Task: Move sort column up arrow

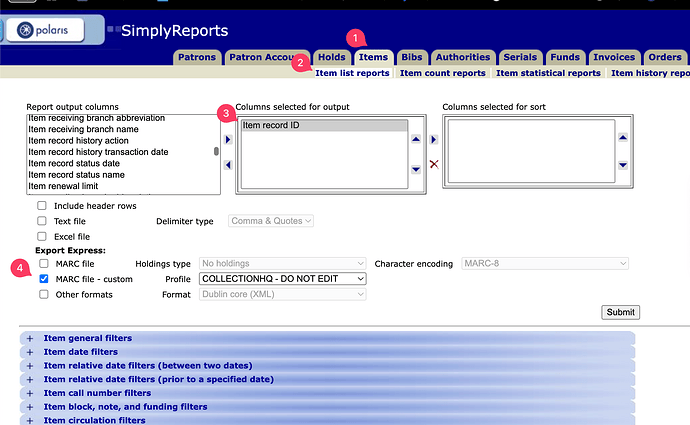Action: click(623, 137)
